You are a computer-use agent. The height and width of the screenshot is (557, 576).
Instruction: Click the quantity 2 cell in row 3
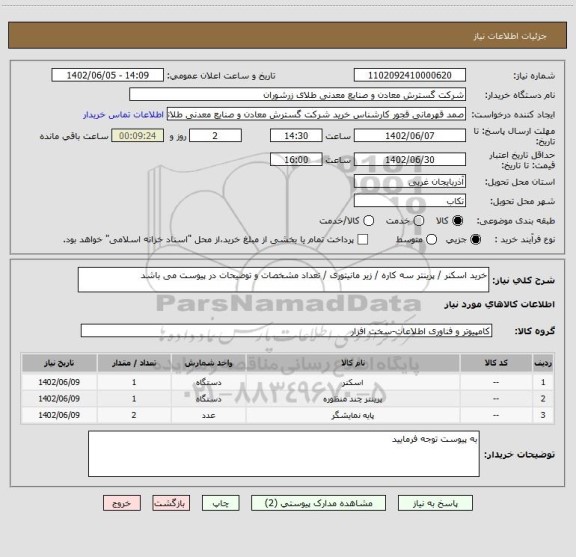134,415
